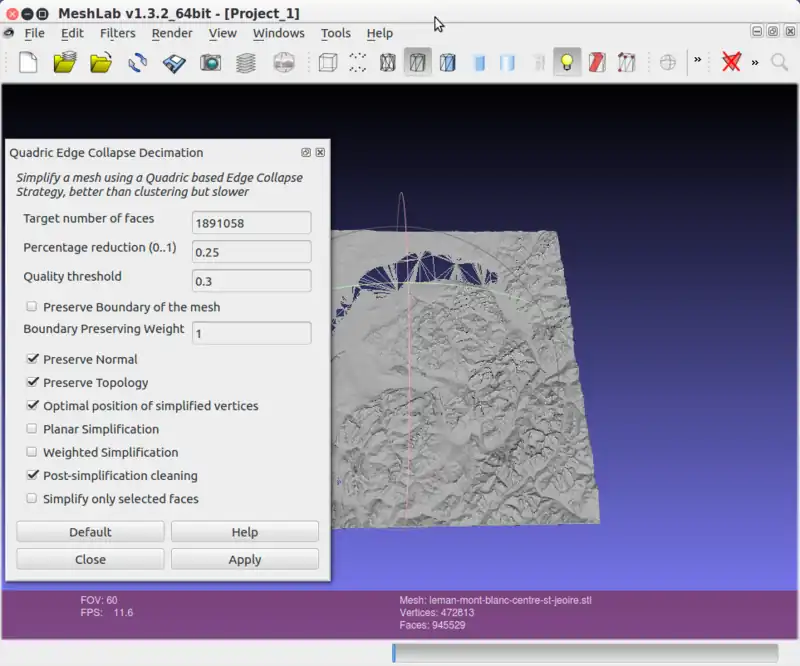Check Simplify only selected faces
Viewport: 800px width, 666px height.
pyautogui.click(x=32, y=499)
